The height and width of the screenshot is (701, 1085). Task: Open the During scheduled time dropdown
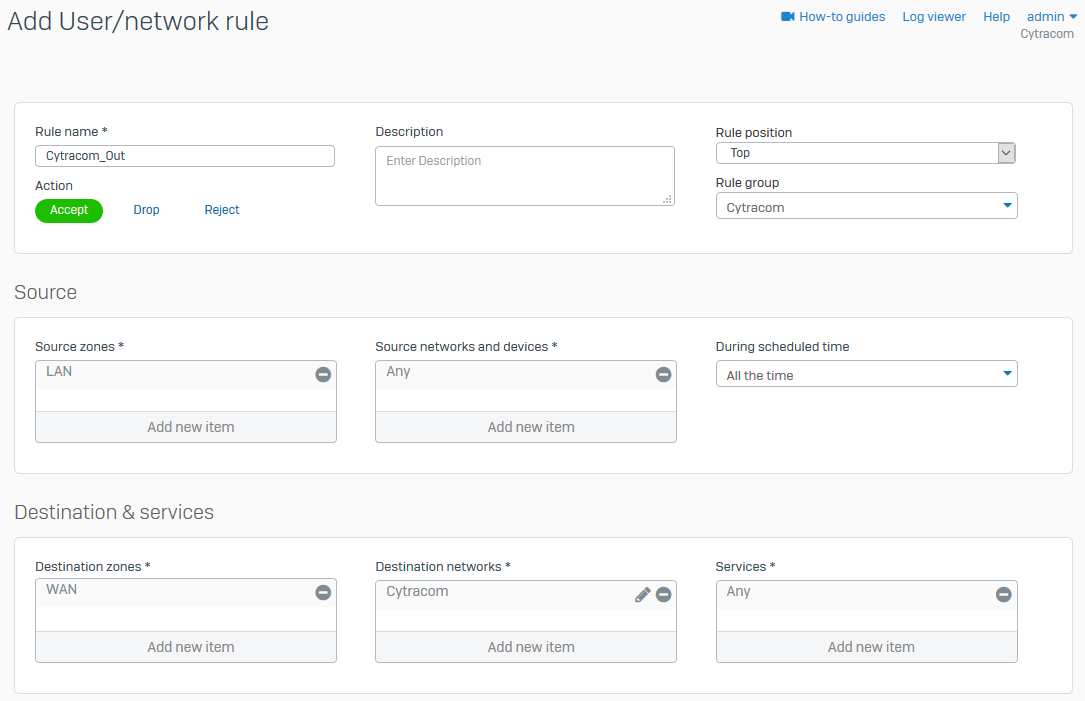point(866,374)
